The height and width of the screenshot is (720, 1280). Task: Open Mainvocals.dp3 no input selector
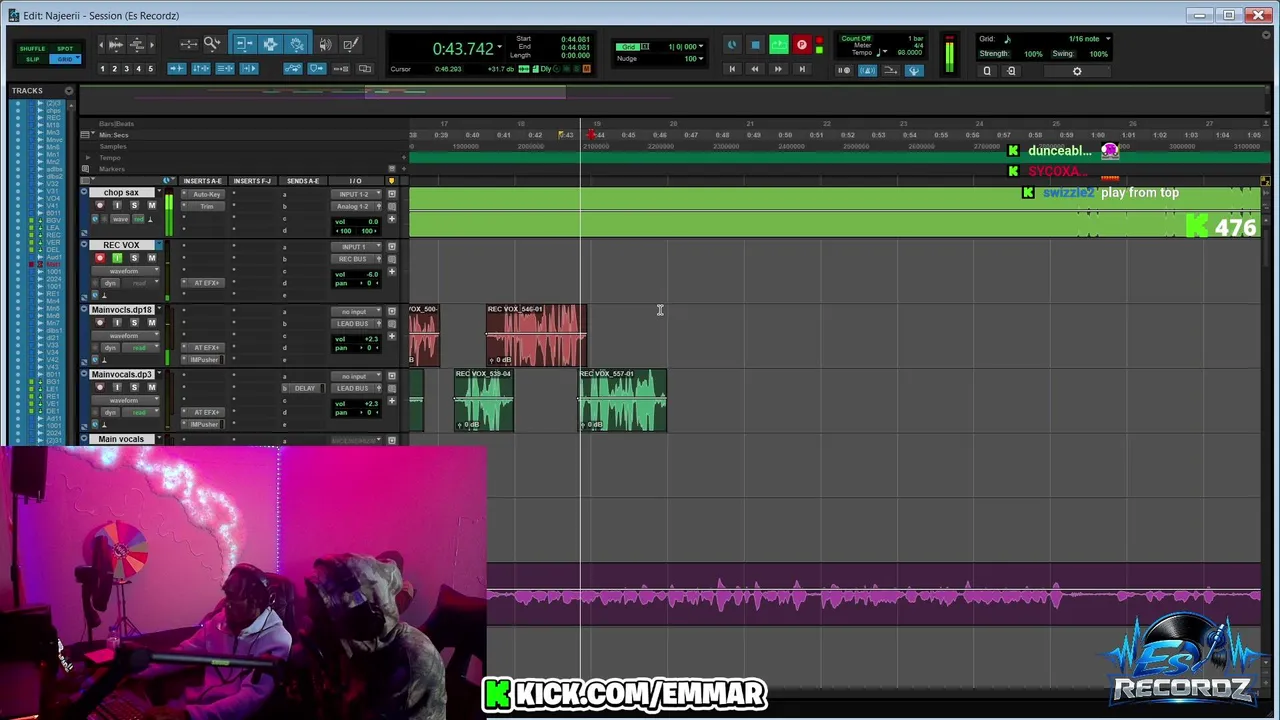[x=356, y=376]
